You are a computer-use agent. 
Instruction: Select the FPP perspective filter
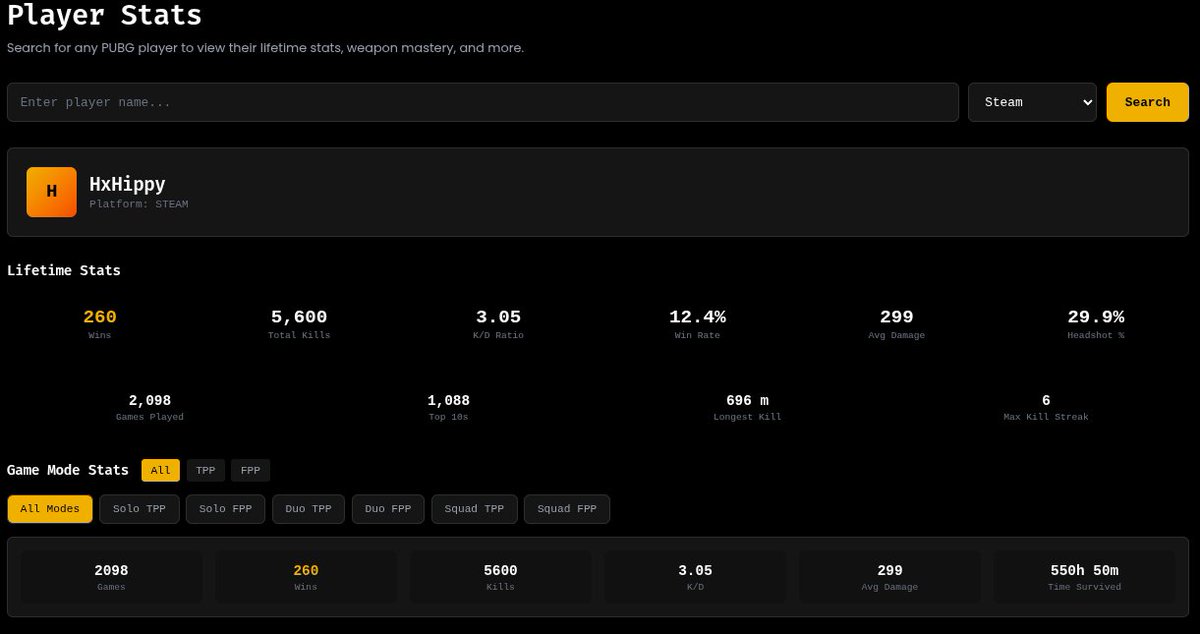pos(250,470)
